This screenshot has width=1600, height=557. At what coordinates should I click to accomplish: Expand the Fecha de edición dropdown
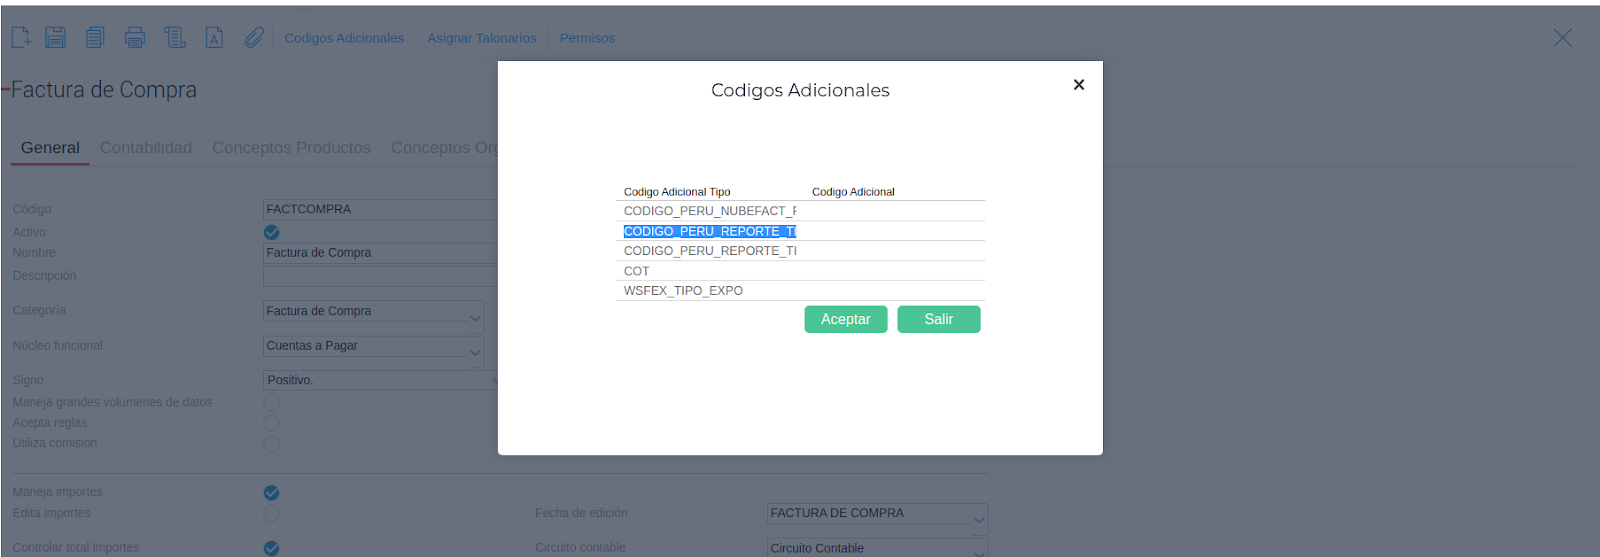pos(979,518)
